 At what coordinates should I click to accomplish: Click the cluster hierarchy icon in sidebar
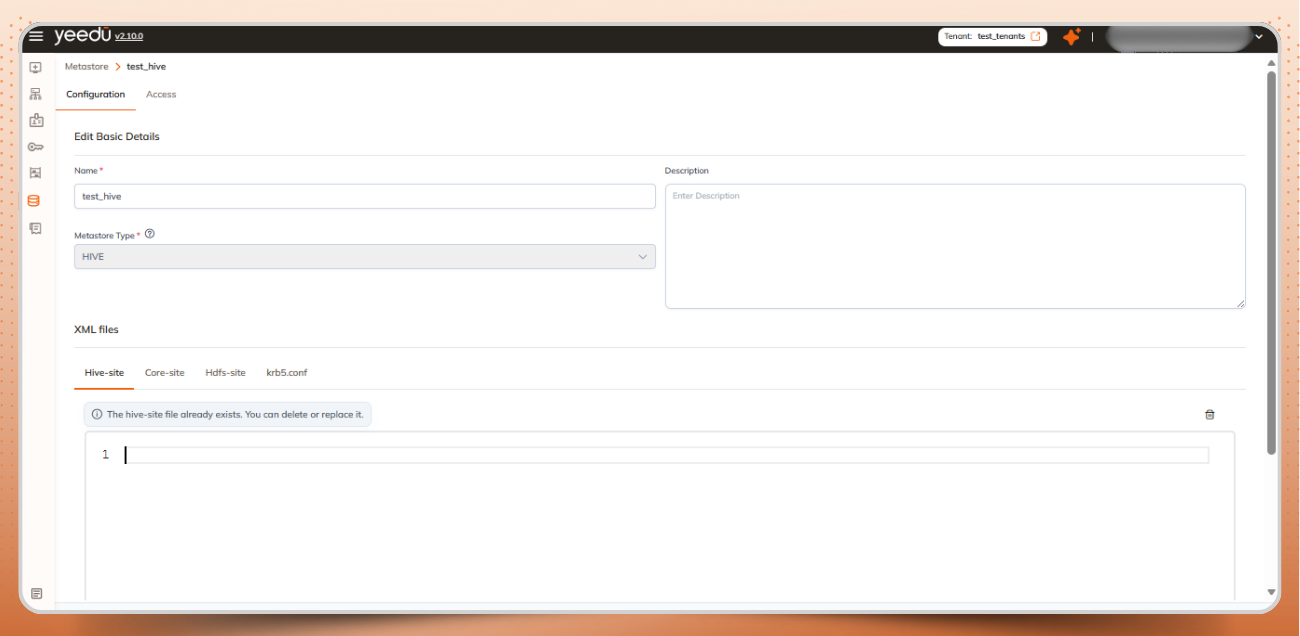point(35,93)
